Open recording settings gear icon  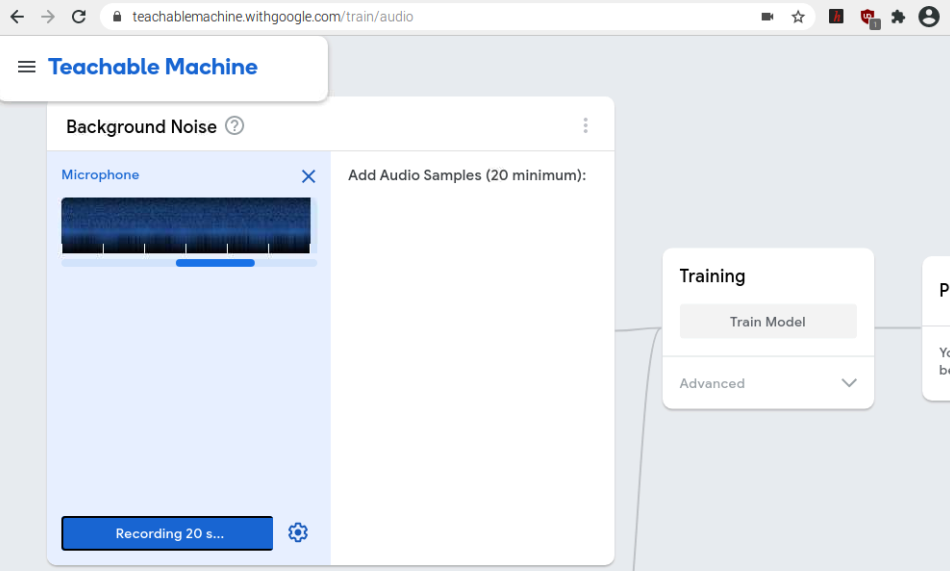[x=297, y=532]
